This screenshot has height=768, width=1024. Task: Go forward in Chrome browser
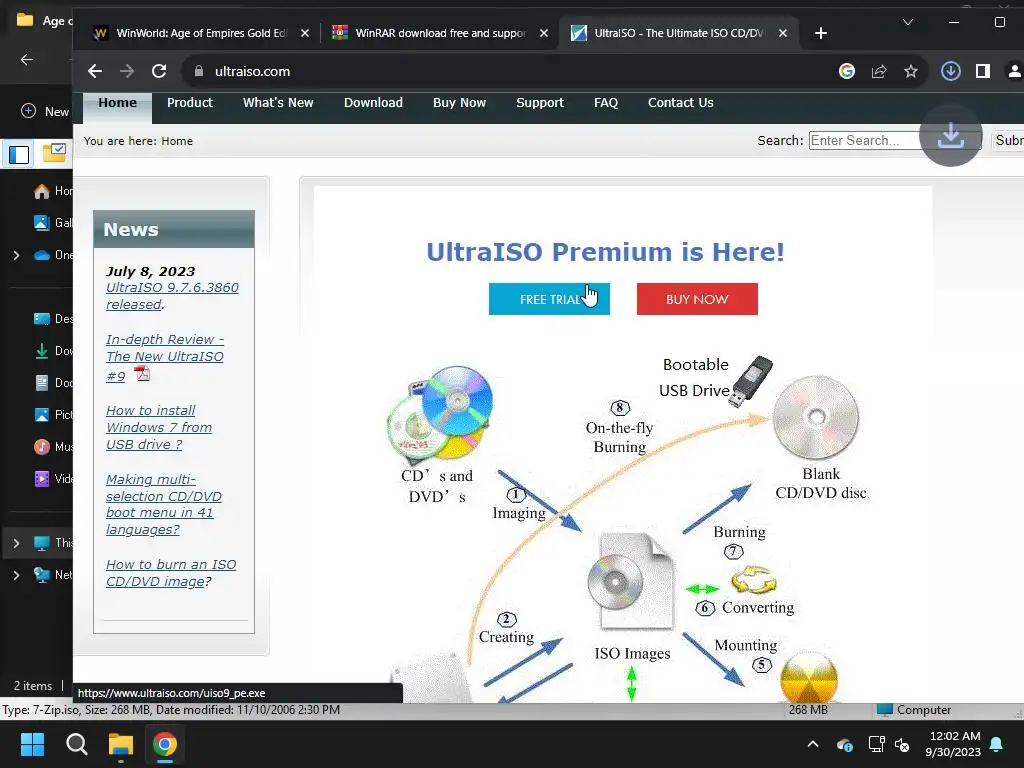pyautogui.click(x=127, y=71)
